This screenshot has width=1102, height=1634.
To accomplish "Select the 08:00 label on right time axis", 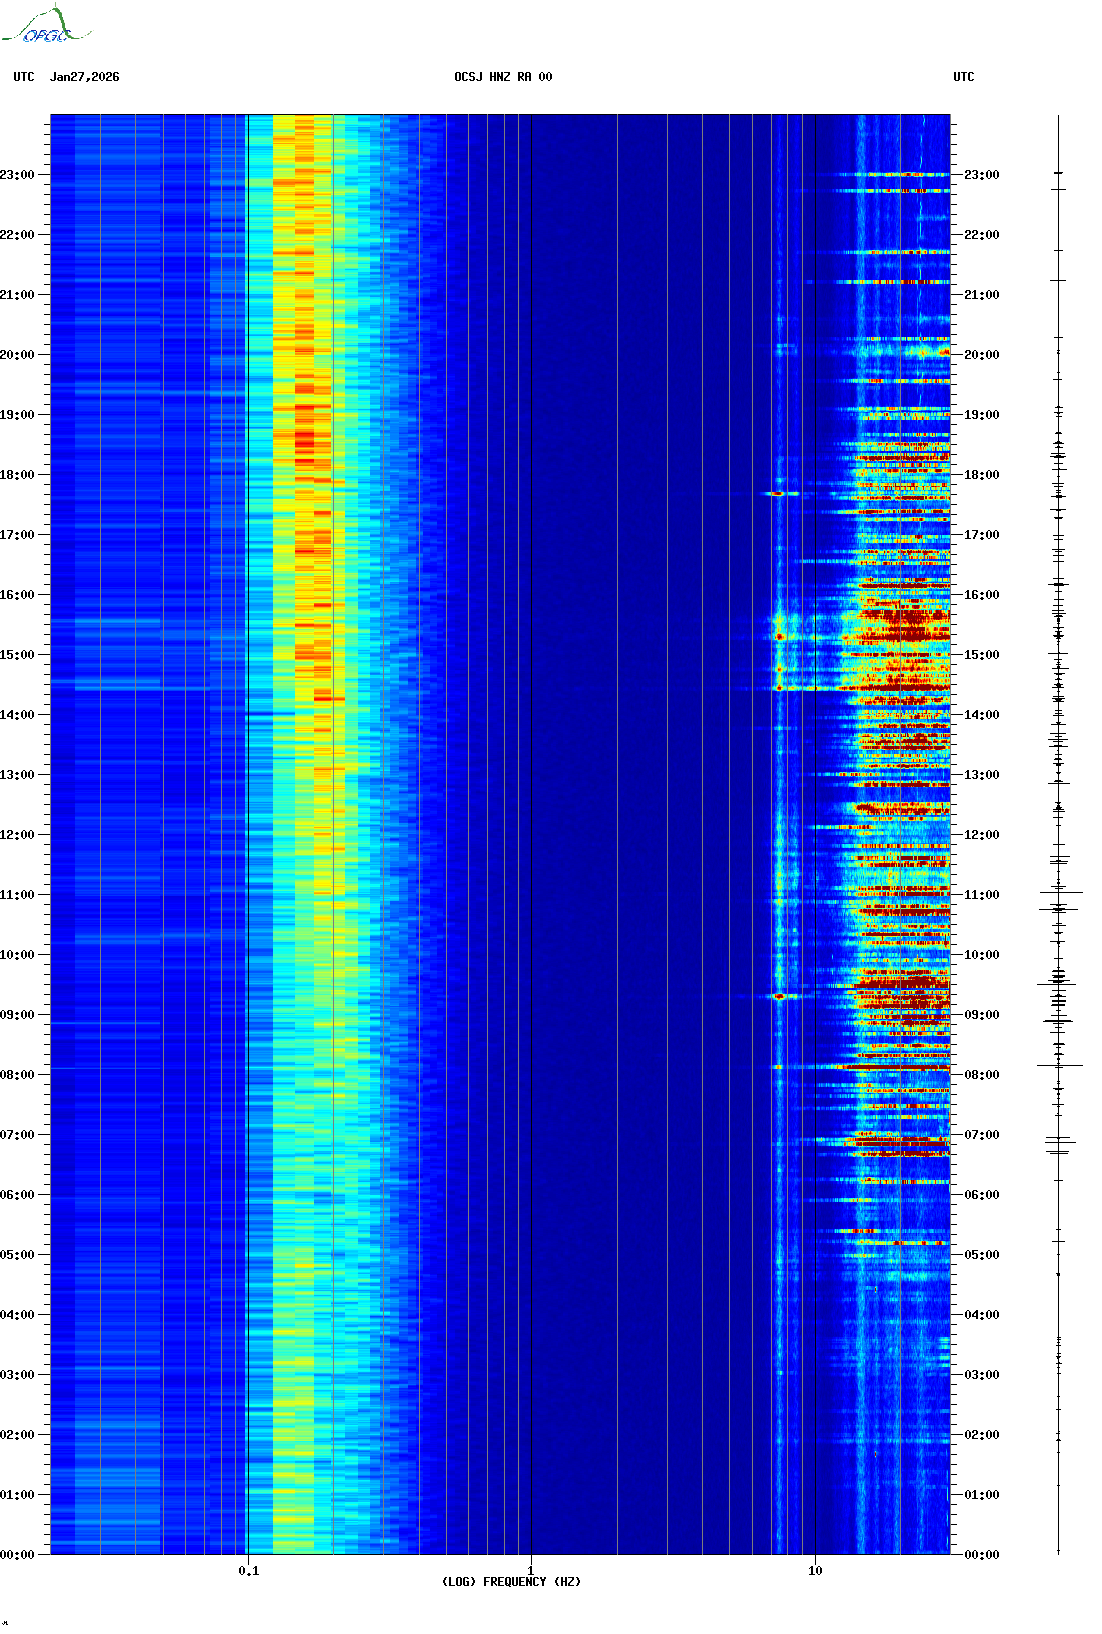I will [981, 1075].
